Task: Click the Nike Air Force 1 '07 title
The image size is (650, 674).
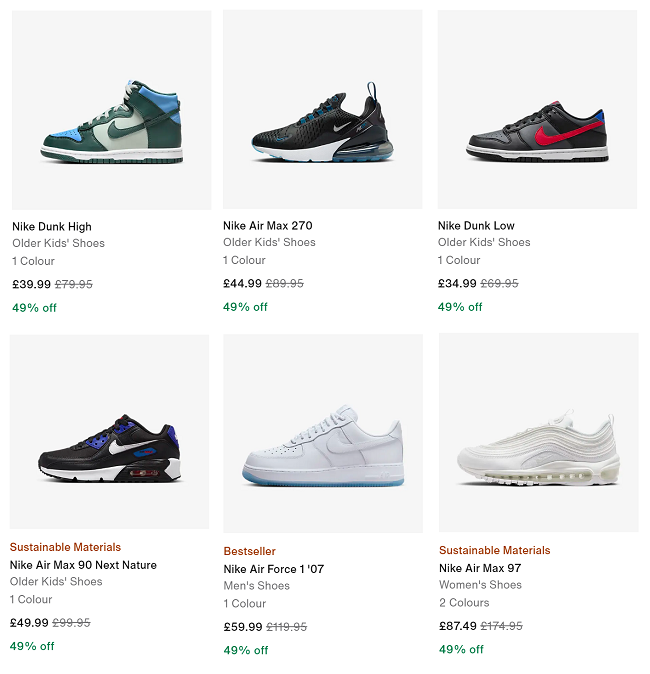Action: [273, 569]
